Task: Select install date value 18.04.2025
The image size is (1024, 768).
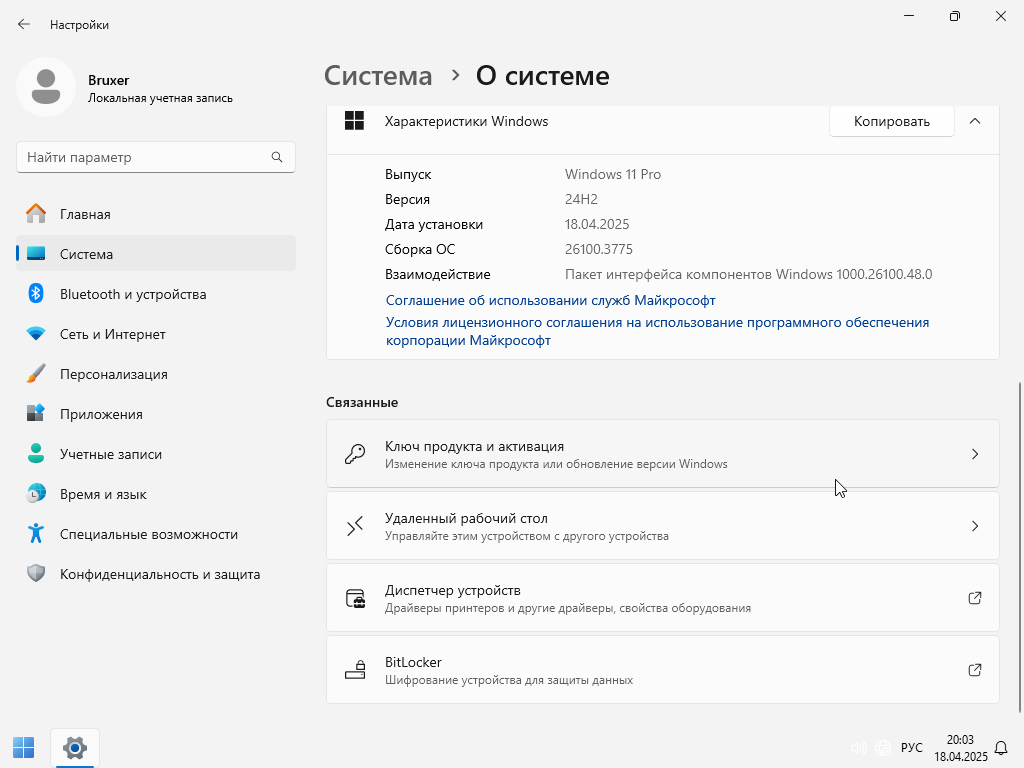Action: point(597,225)
